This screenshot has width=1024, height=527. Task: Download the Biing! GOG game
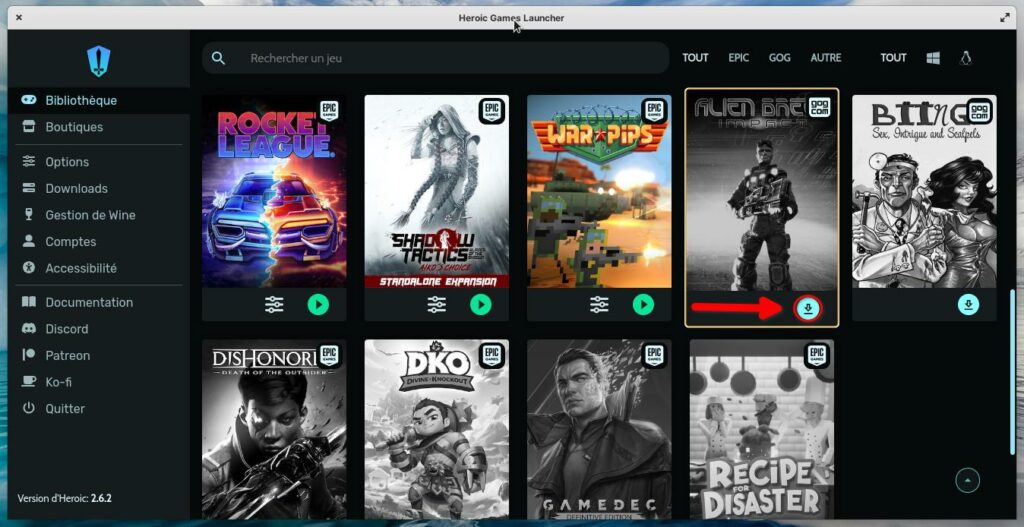point(968,305)
